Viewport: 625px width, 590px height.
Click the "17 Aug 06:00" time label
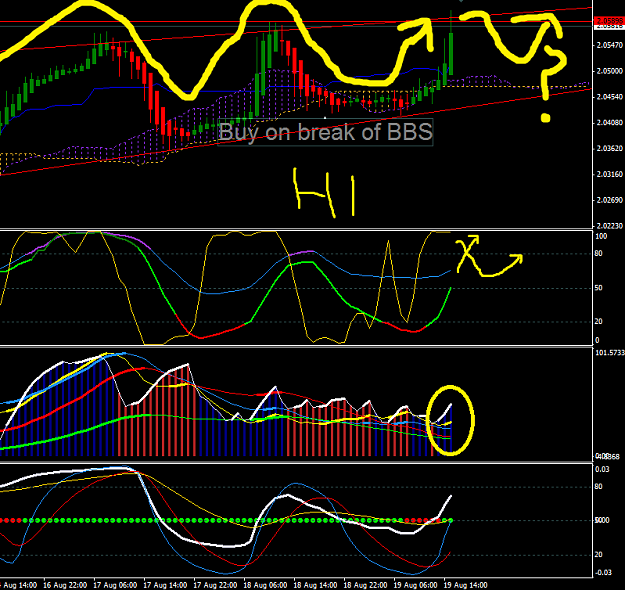click(x=115, y=585)
